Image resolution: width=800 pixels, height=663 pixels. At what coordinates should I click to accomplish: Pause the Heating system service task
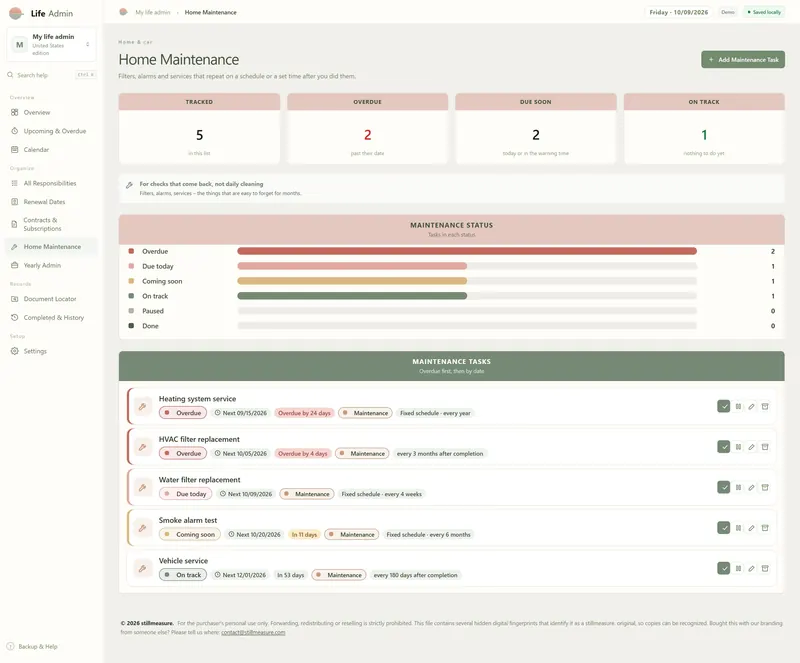coord(738,406)
